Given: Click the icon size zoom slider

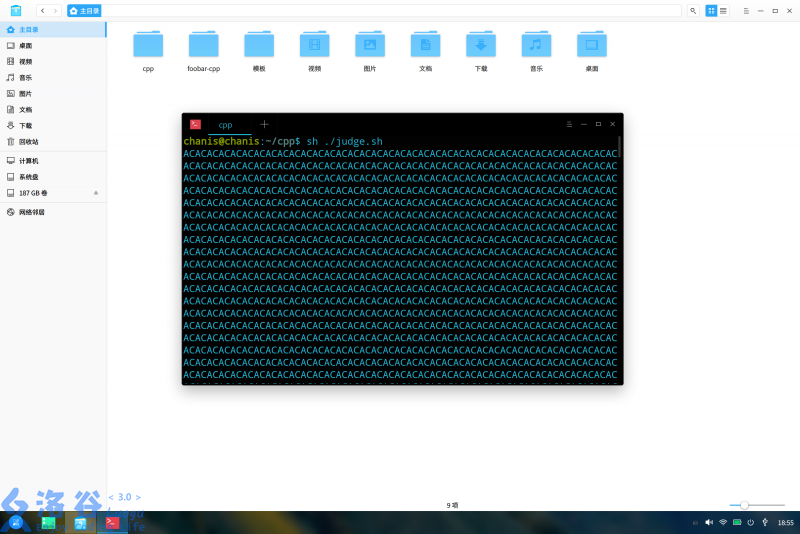Looking at the screenshot, I should point(745,505).
